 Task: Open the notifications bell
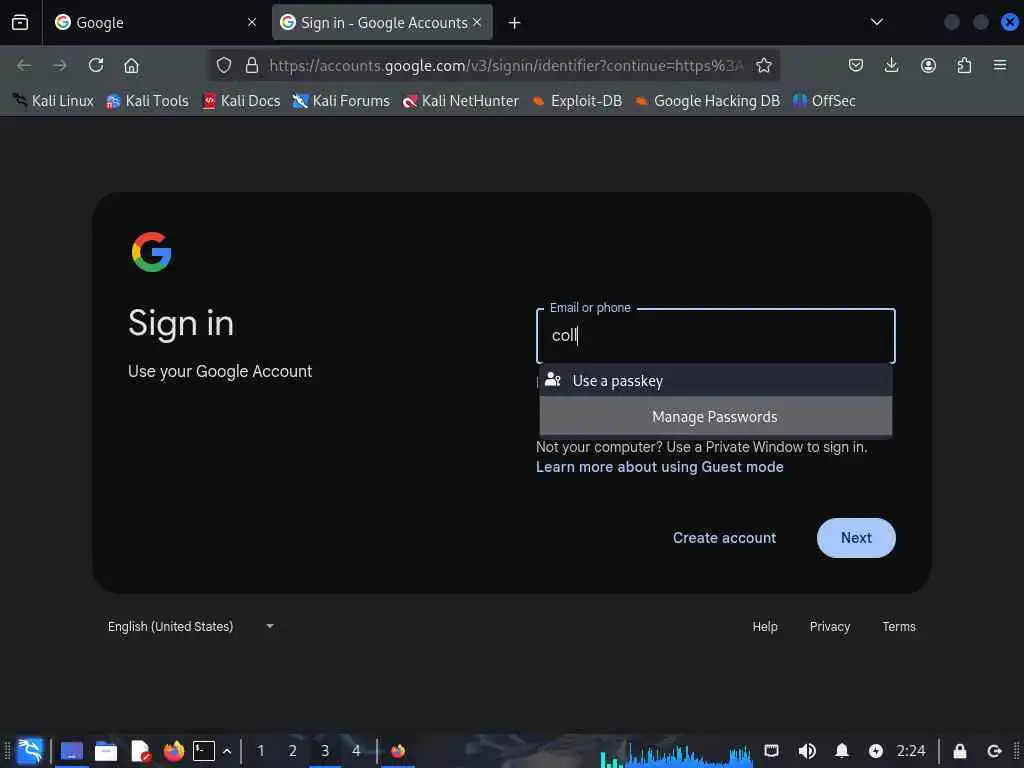[842, 751]
